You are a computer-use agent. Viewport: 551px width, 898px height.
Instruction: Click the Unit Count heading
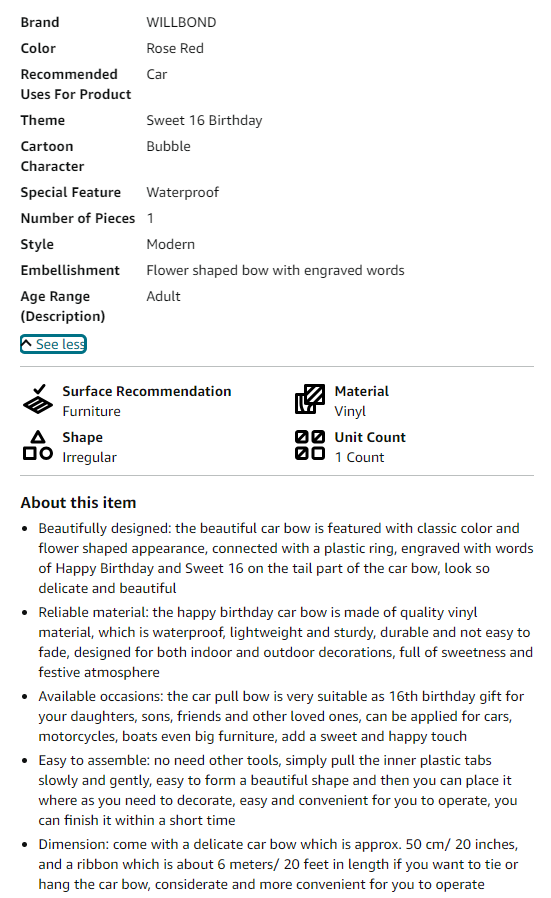pyautogui.click(x=370, y=437)
